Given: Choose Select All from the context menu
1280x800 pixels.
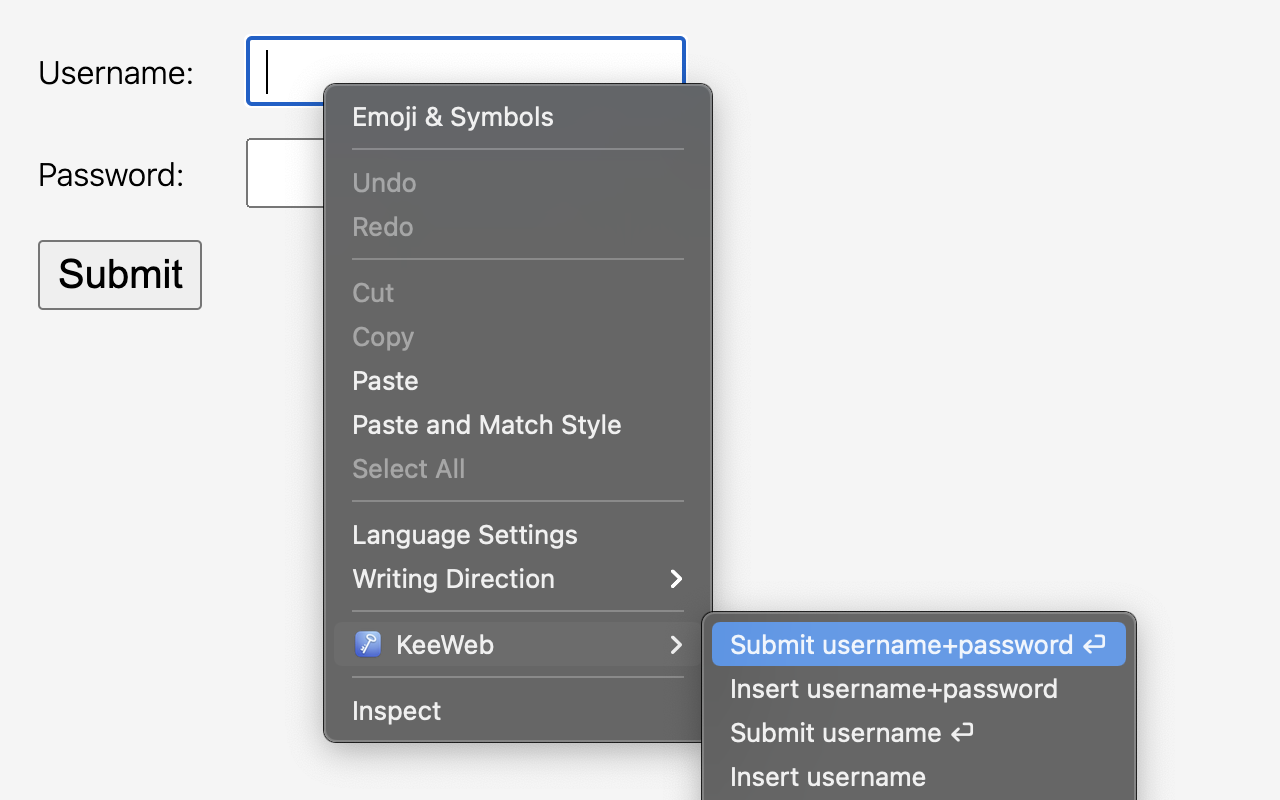Looking at the screenshot, I should (408, 468).
